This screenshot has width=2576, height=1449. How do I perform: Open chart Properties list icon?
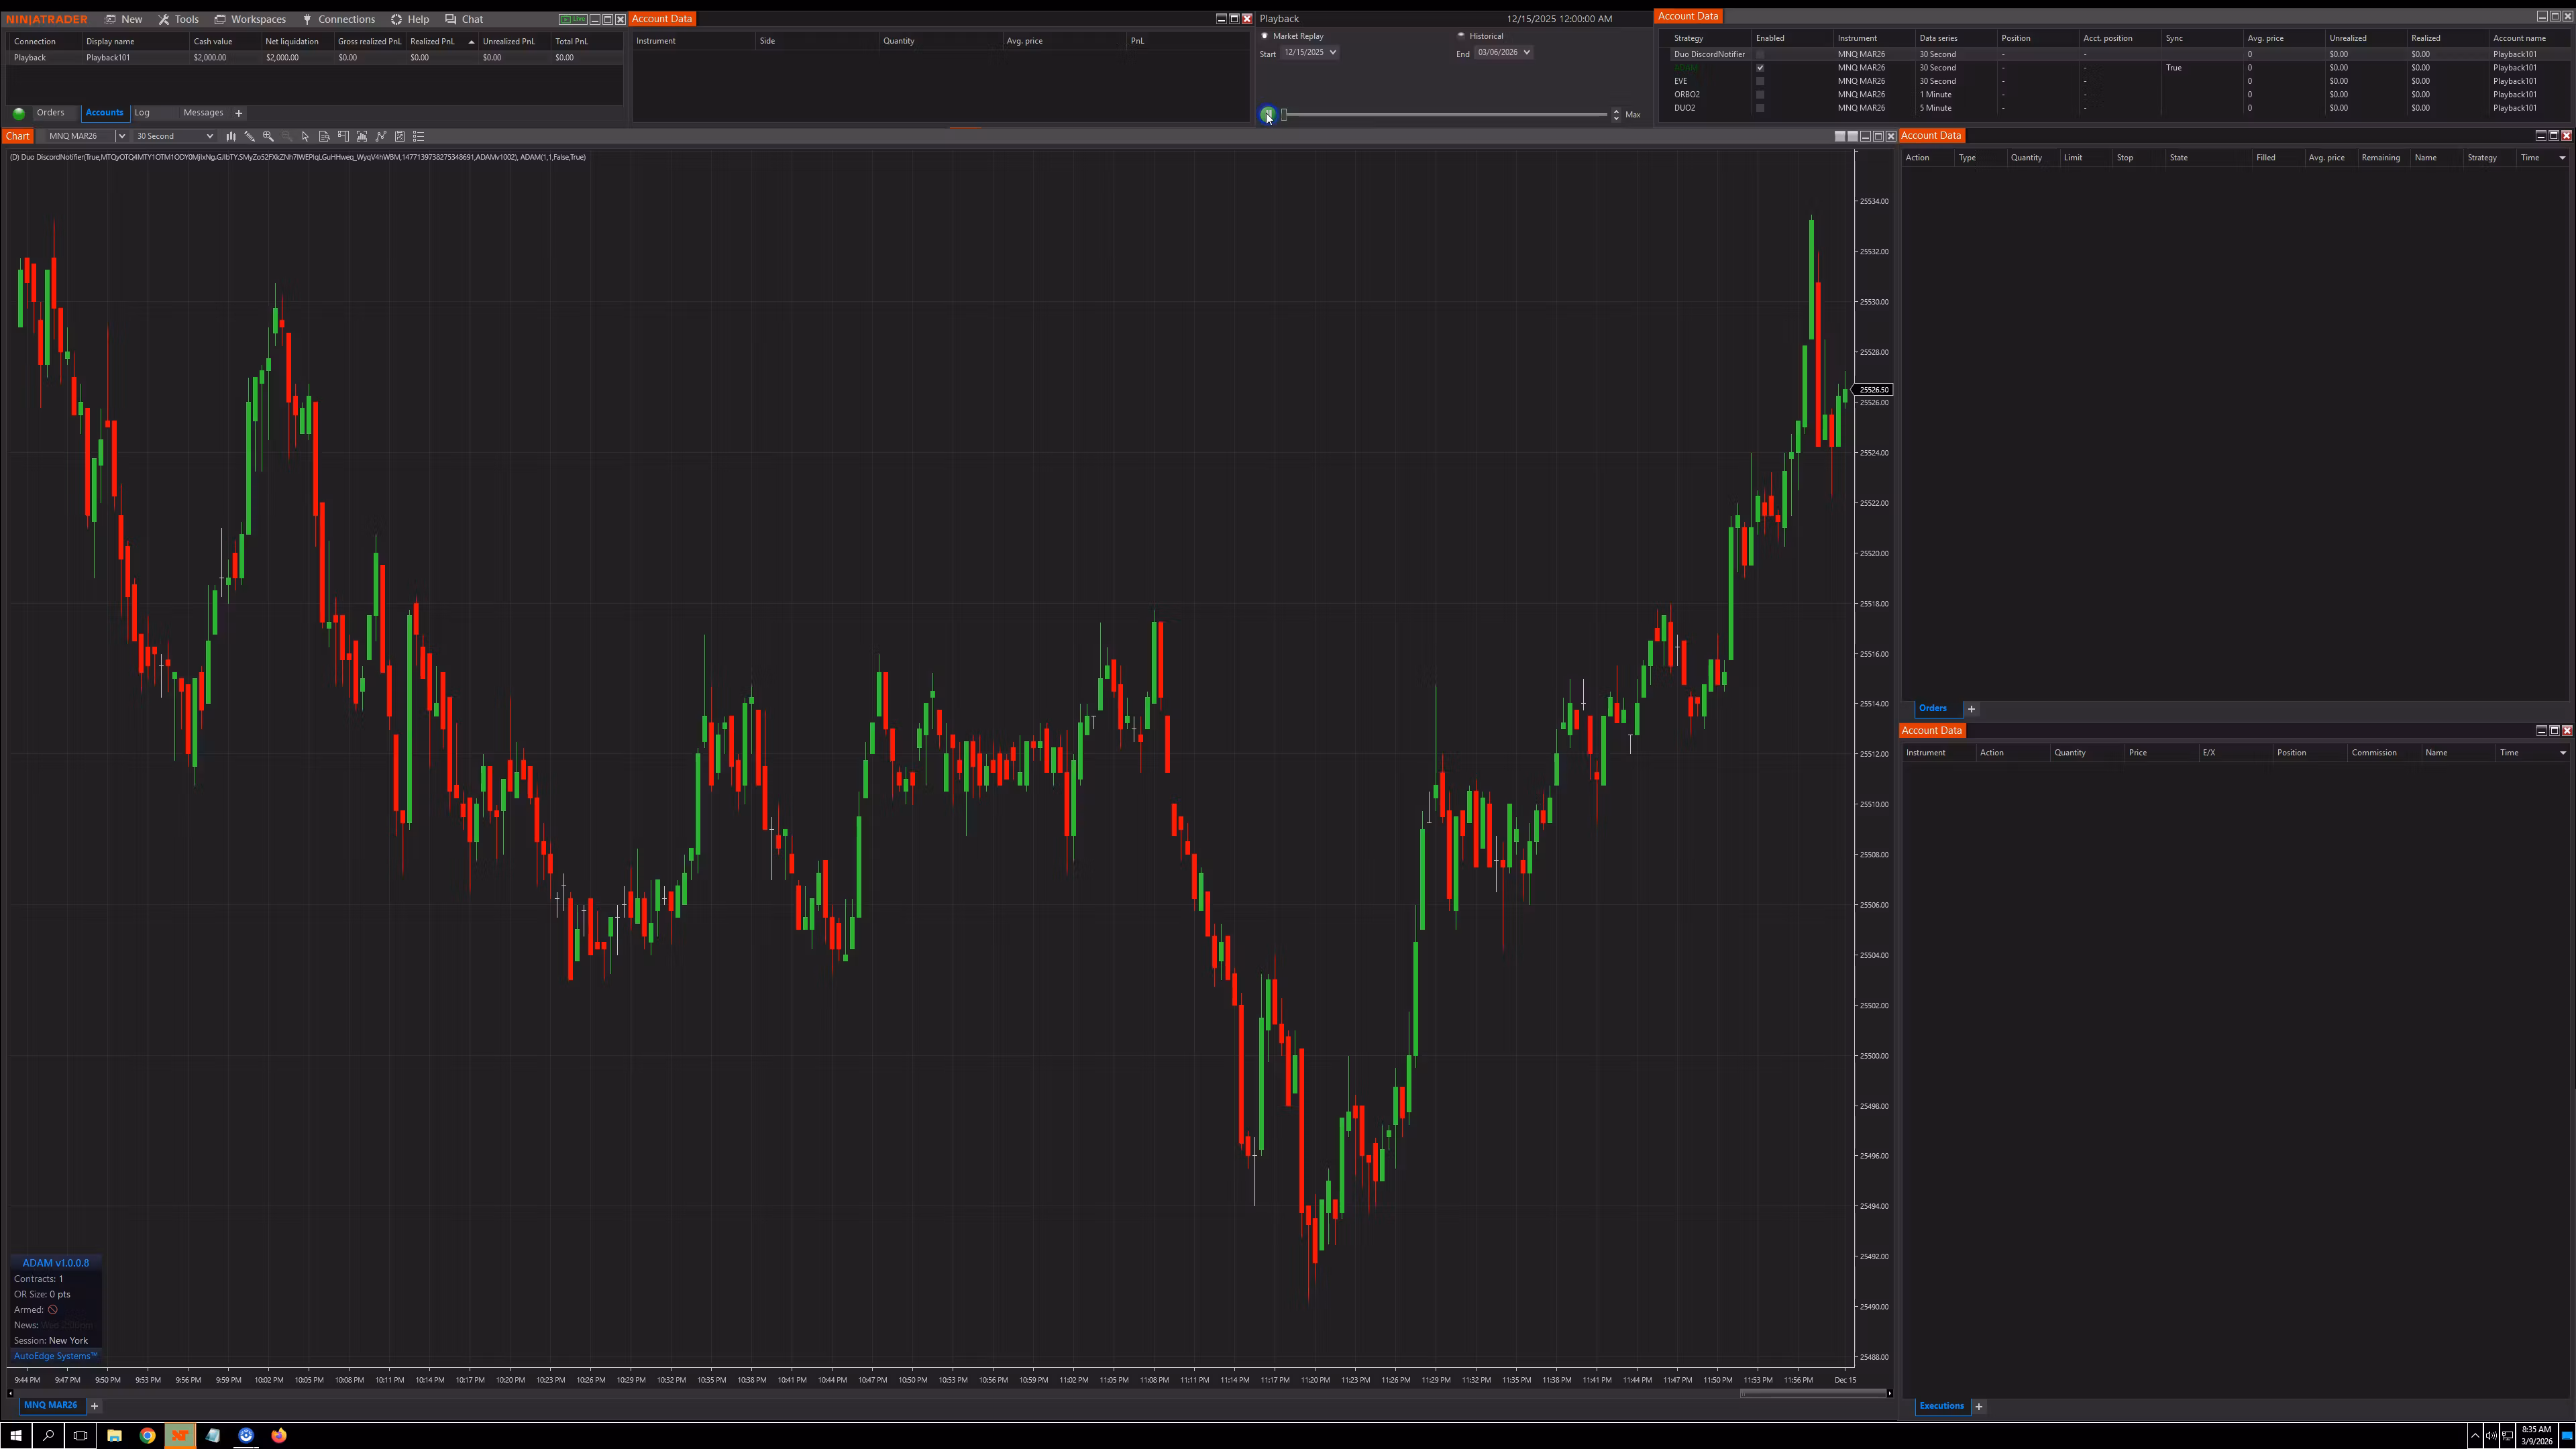click(418, 136)
